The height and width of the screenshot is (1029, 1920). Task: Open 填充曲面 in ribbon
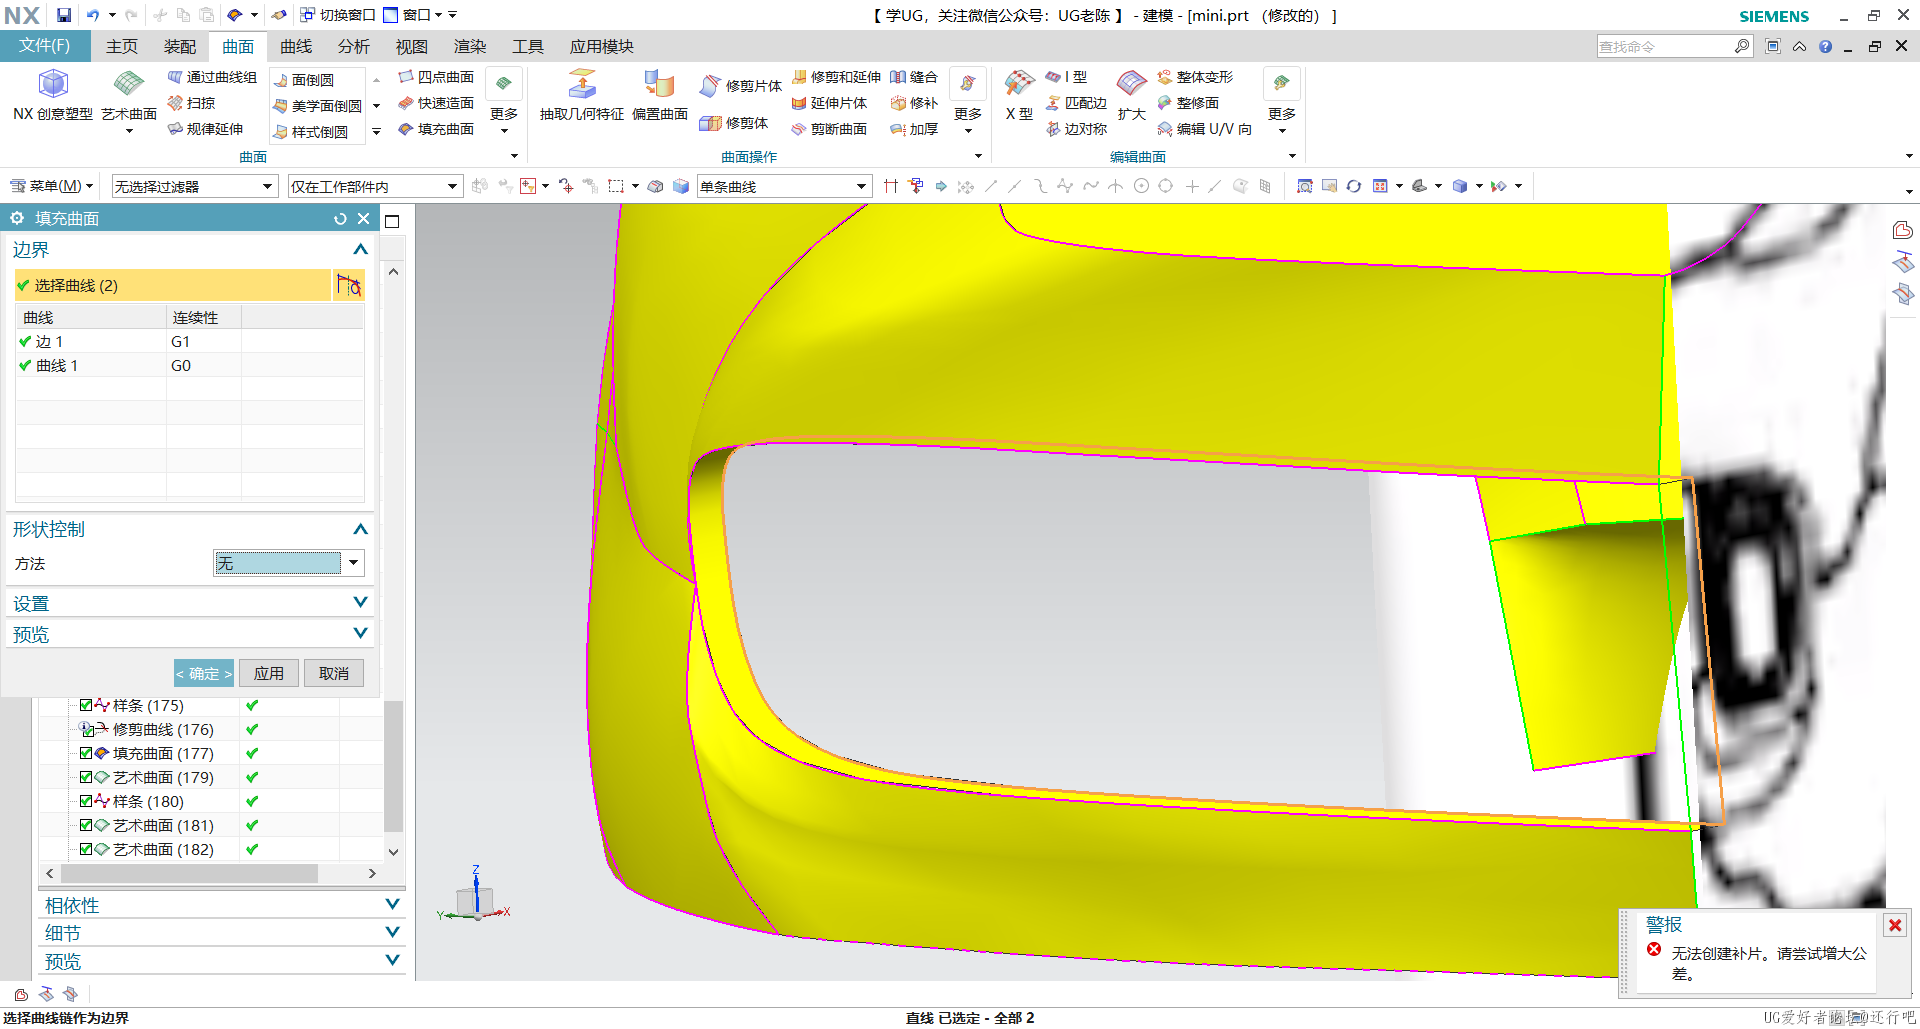click(x=436, y=129)
